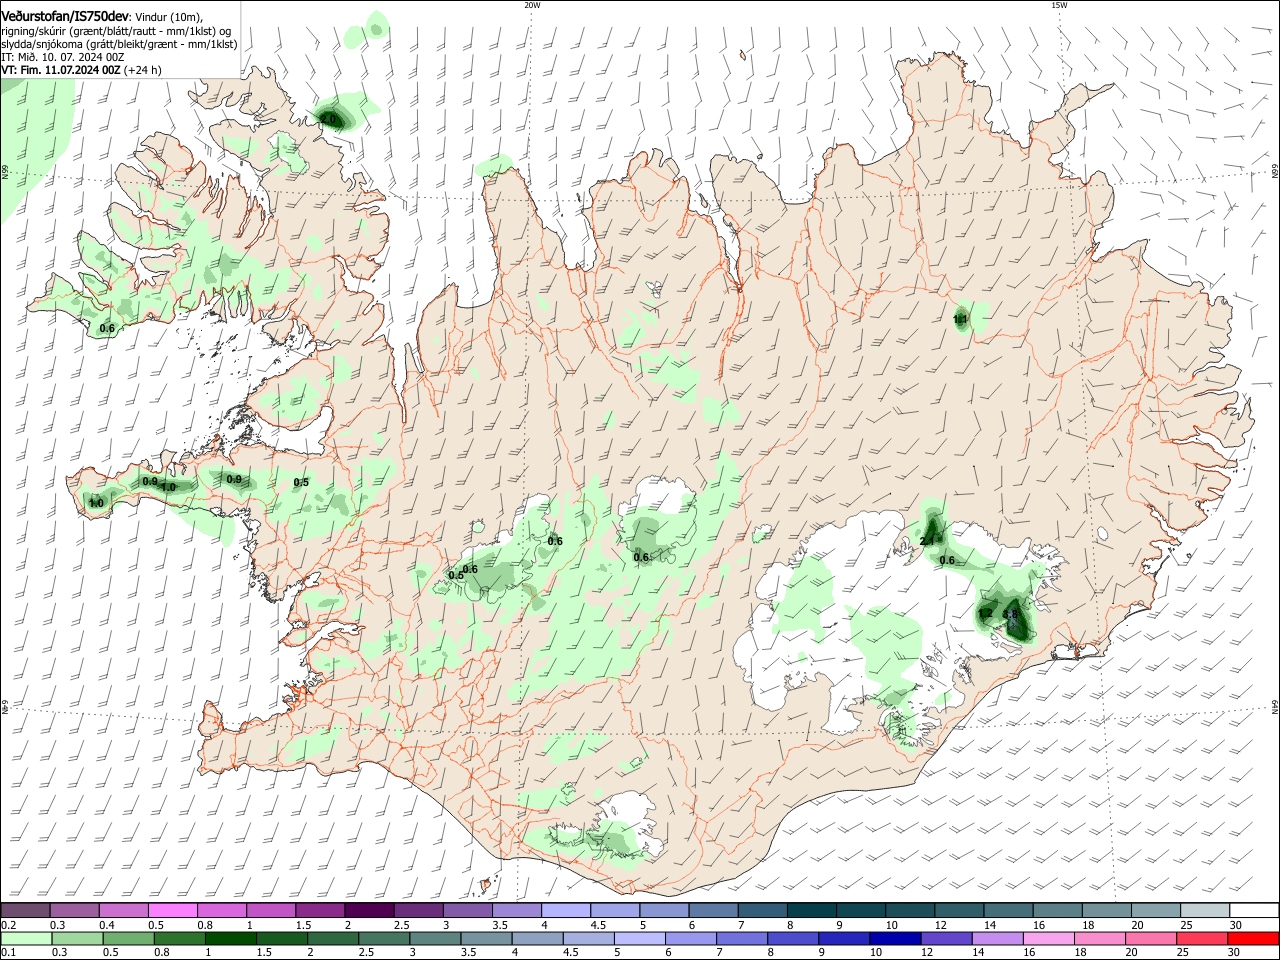This screenshot has width=1280, height=960.
Task: Click the light green 0.3 swatch in lower legend row
Action: pyautogui.click(x=76, y=939)
